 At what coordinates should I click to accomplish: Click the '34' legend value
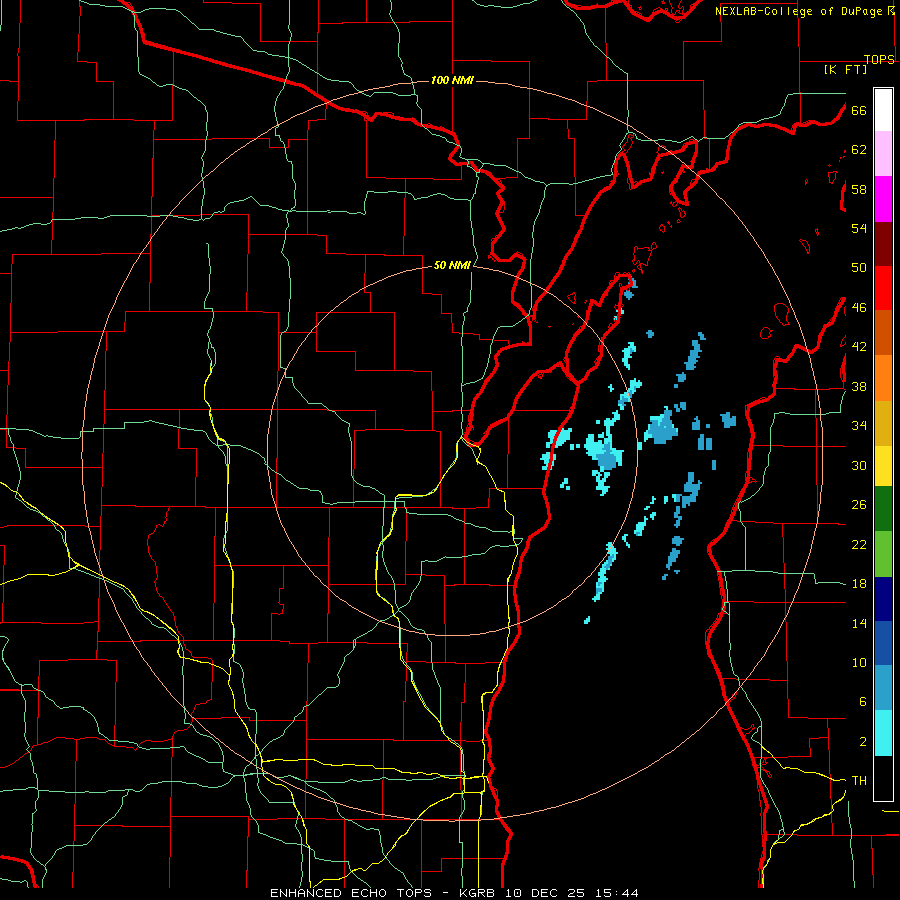click(x=859, y=426)
